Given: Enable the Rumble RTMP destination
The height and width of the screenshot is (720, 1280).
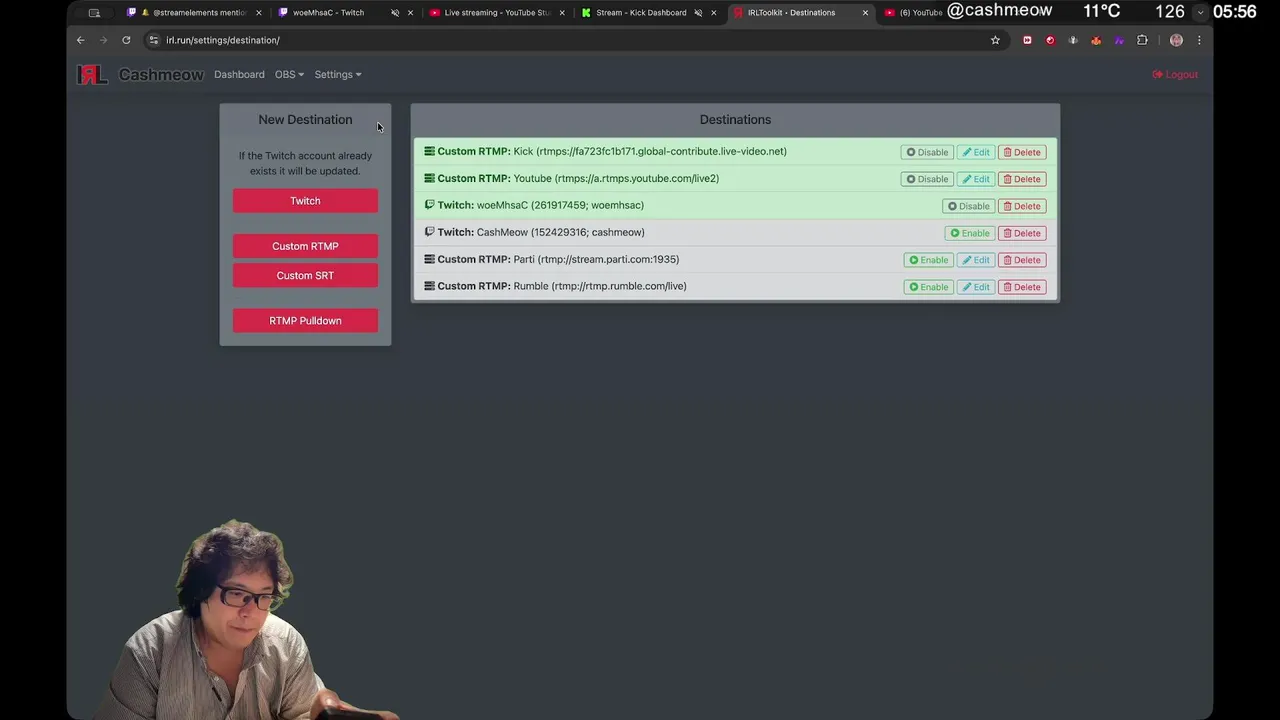Looking at the screenshot, I should click(928, 287).
